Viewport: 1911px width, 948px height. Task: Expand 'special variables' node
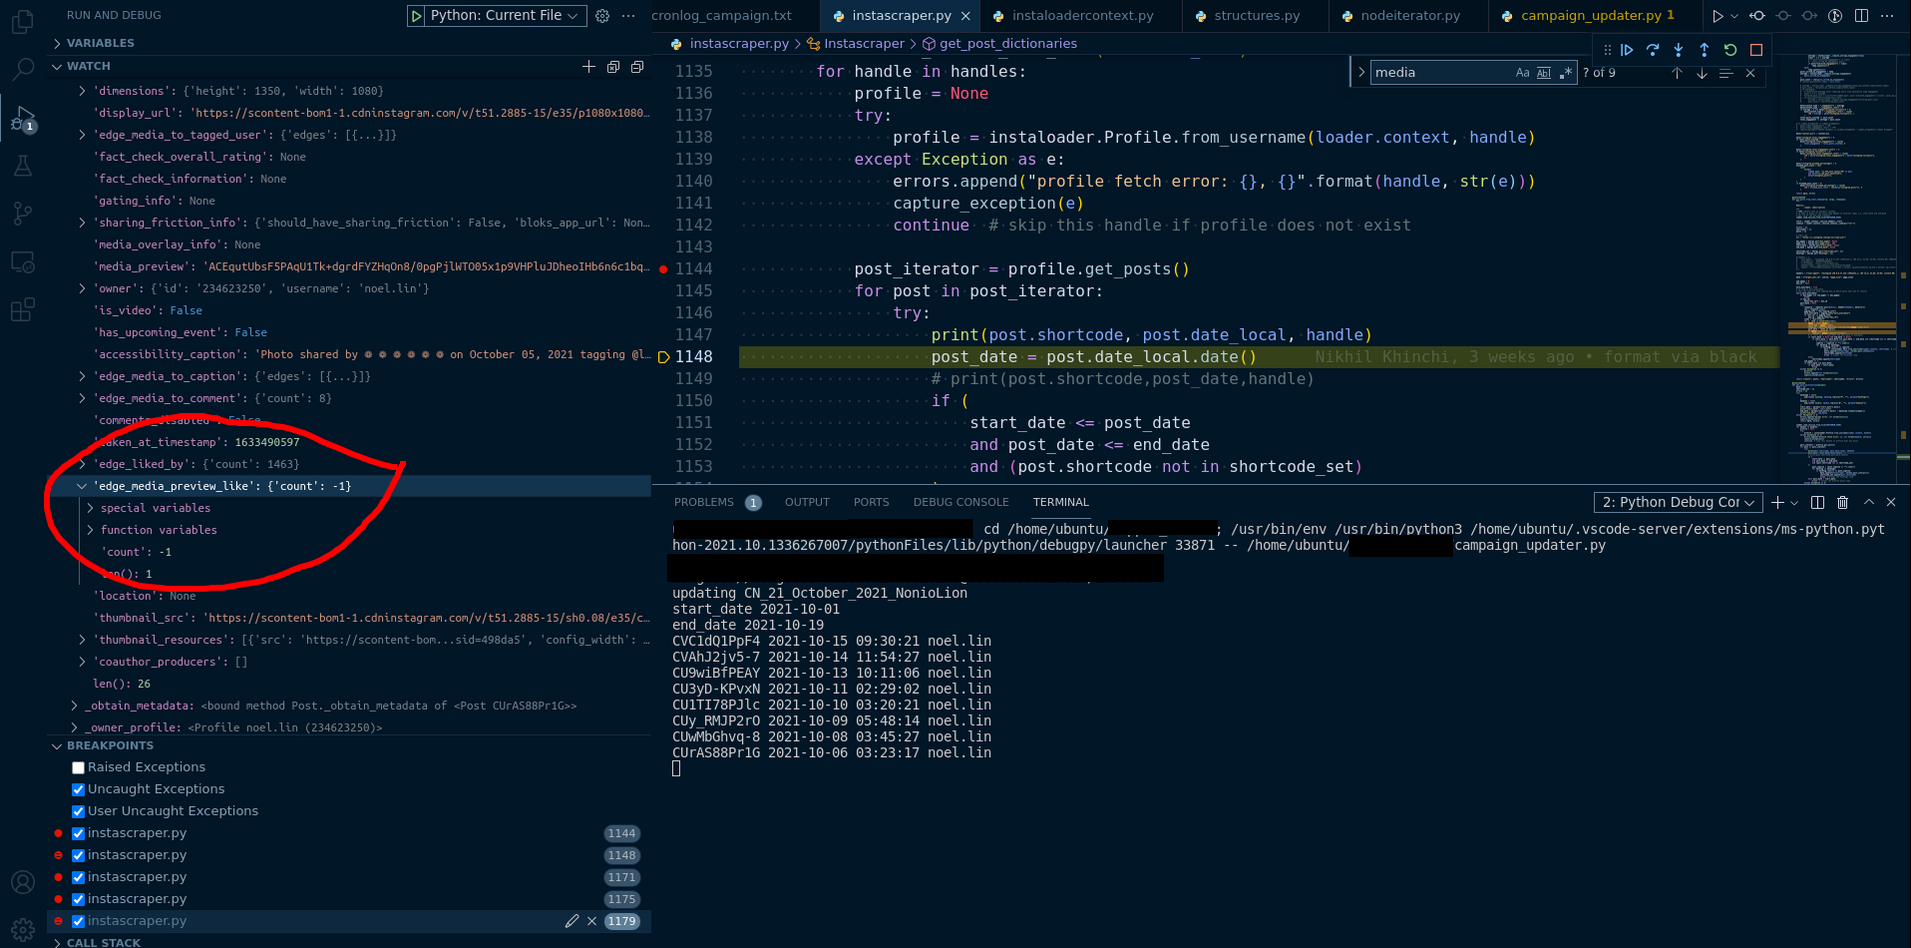[x=91, y=509]
